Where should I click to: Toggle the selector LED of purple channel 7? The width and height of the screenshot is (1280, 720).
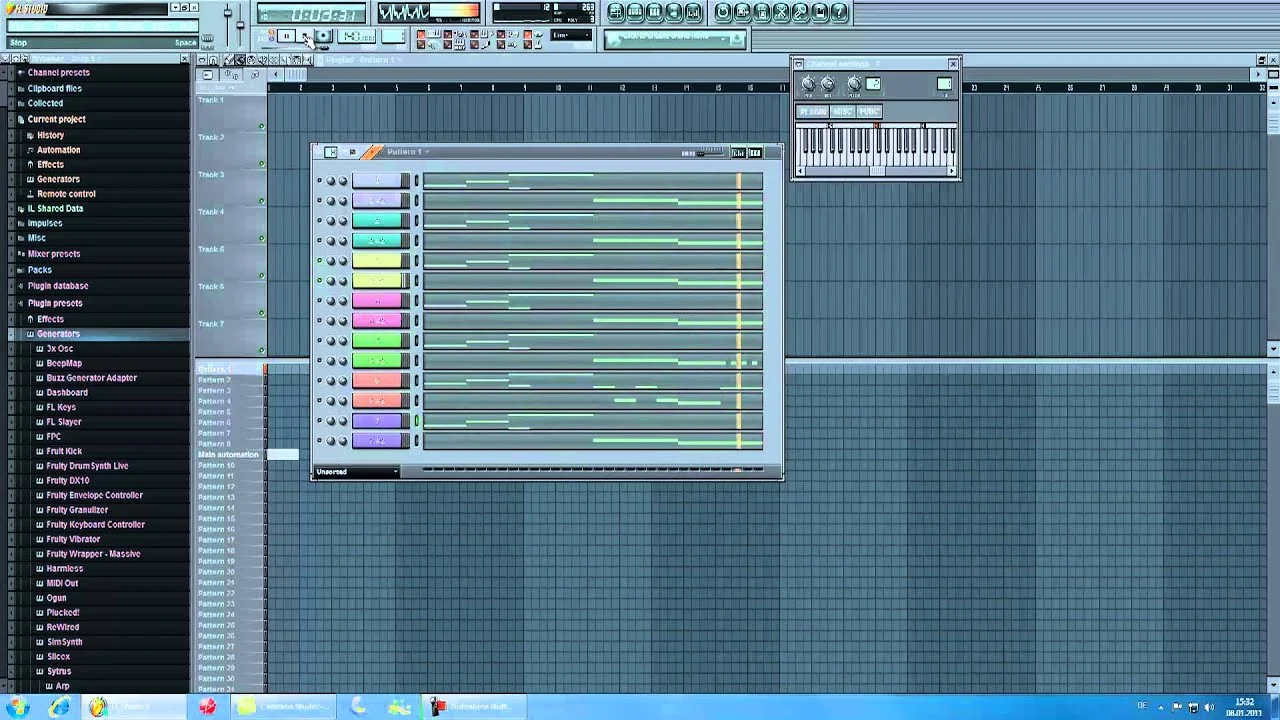coord(417,421)
